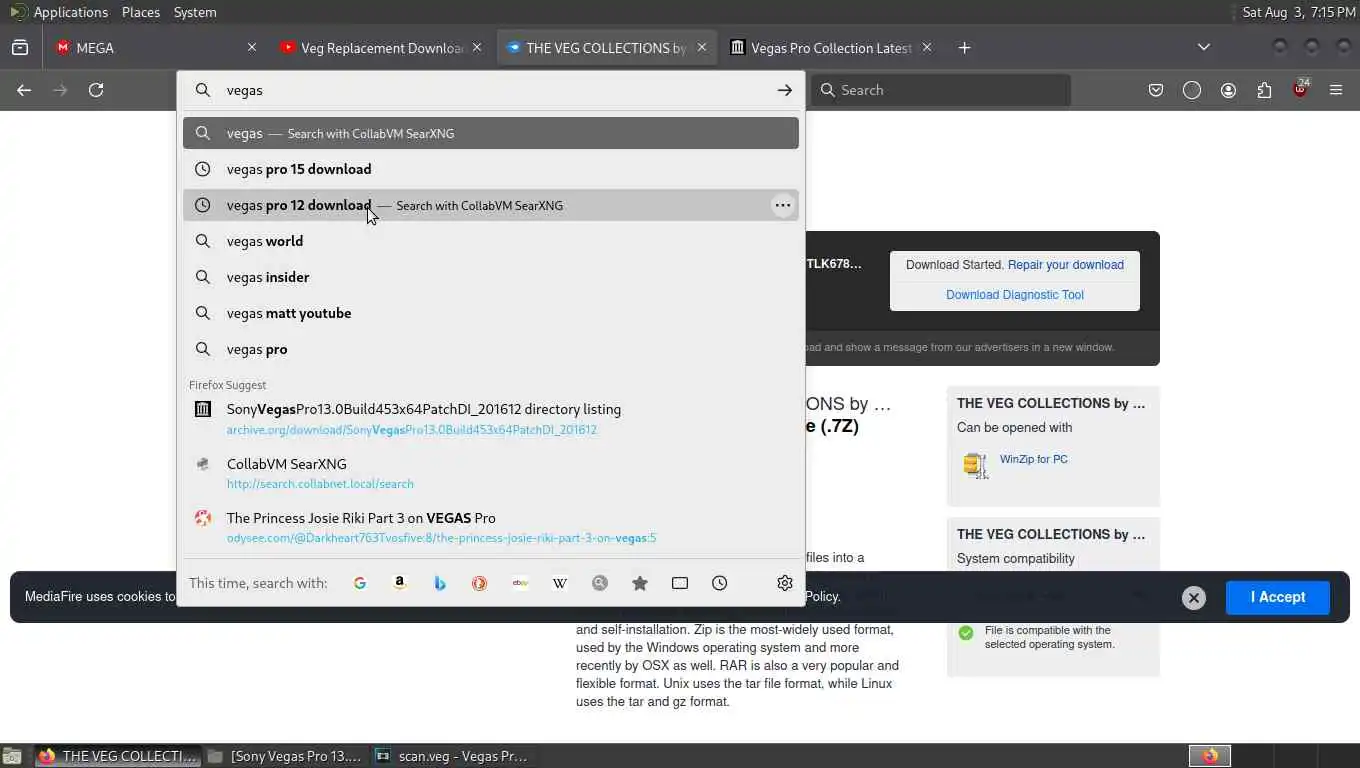The width and height of the screenshot is (1360, 768).
Task: Open options for 'vegas pro 12 download' suggestion
Action: [783, 205]
